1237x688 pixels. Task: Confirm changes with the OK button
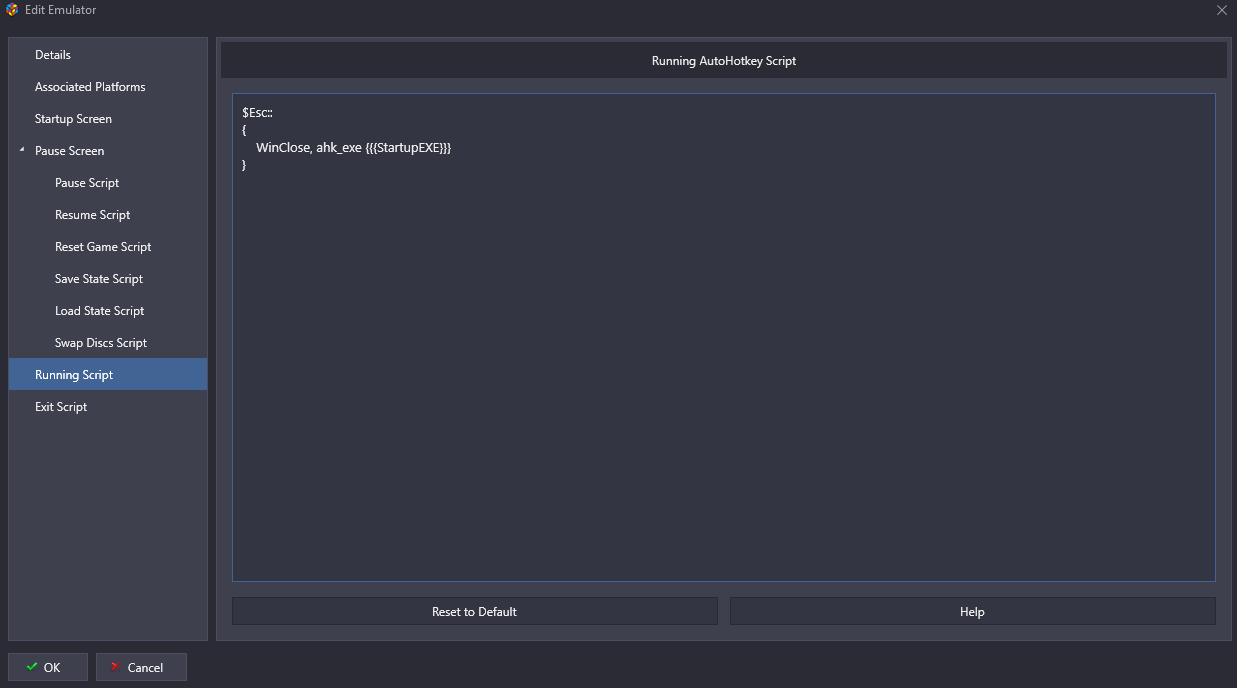(48, 667)
